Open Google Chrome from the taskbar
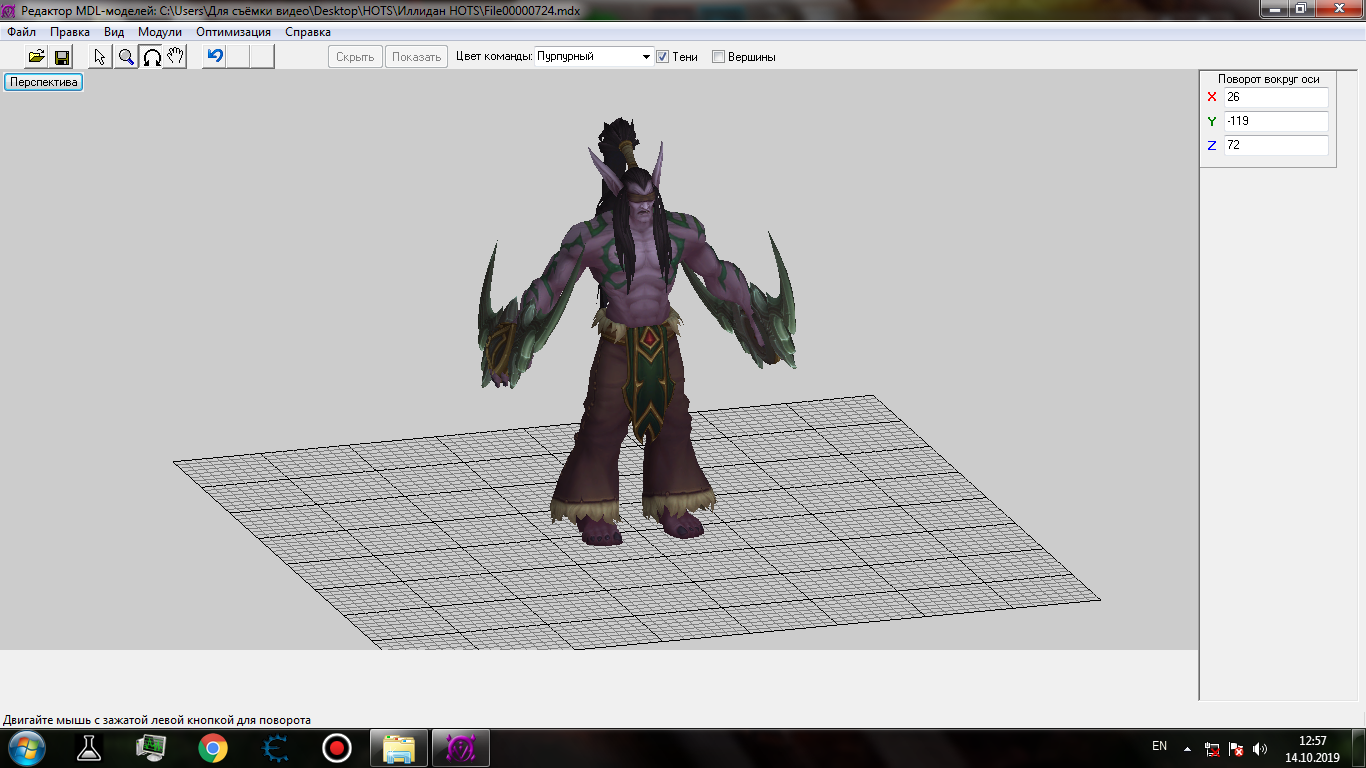Viewport: 1366px width, 768px height. [212, 747]
